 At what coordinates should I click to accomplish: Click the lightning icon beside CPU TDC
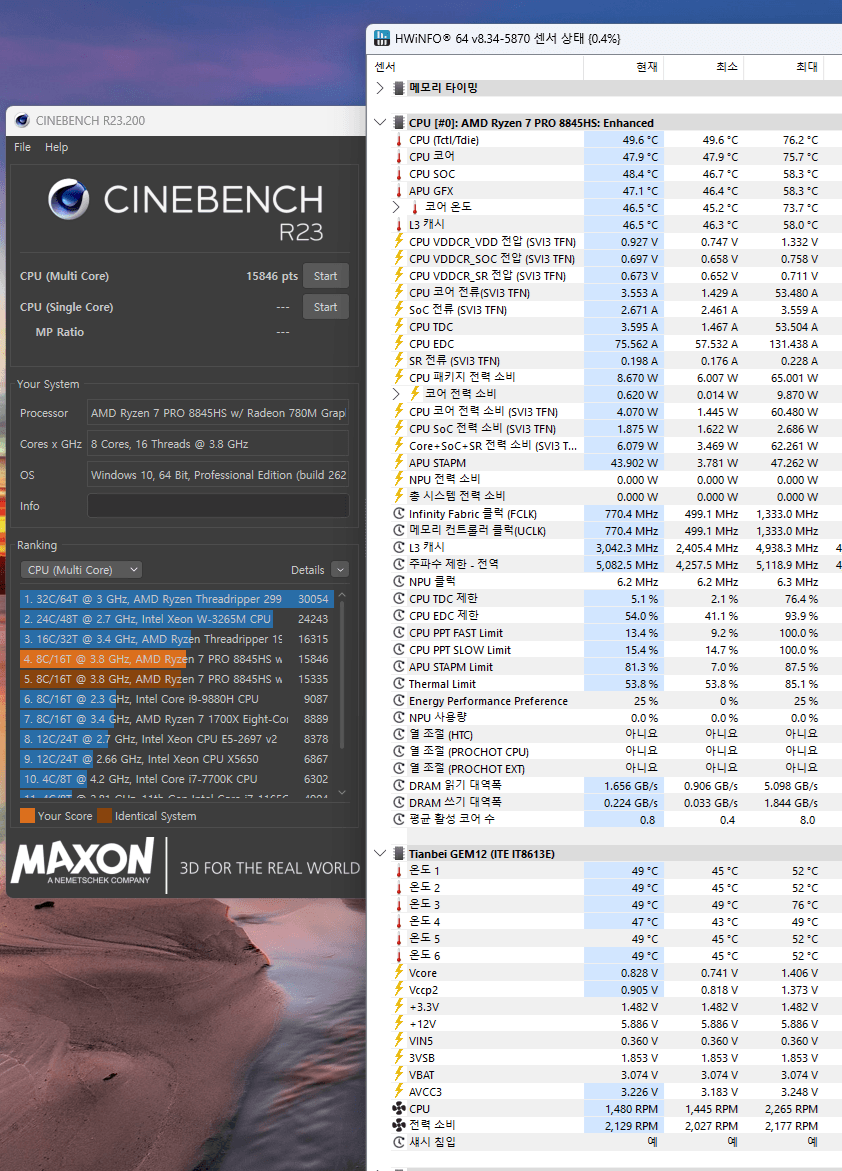pos(400,327)
